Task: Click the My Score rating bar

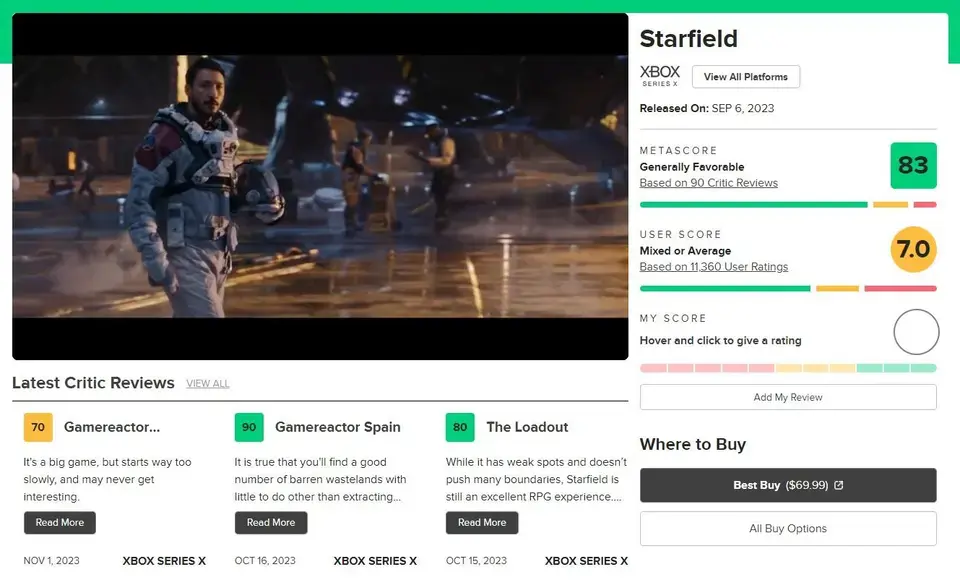Action: pyautogui.click(x=788, y=368)
